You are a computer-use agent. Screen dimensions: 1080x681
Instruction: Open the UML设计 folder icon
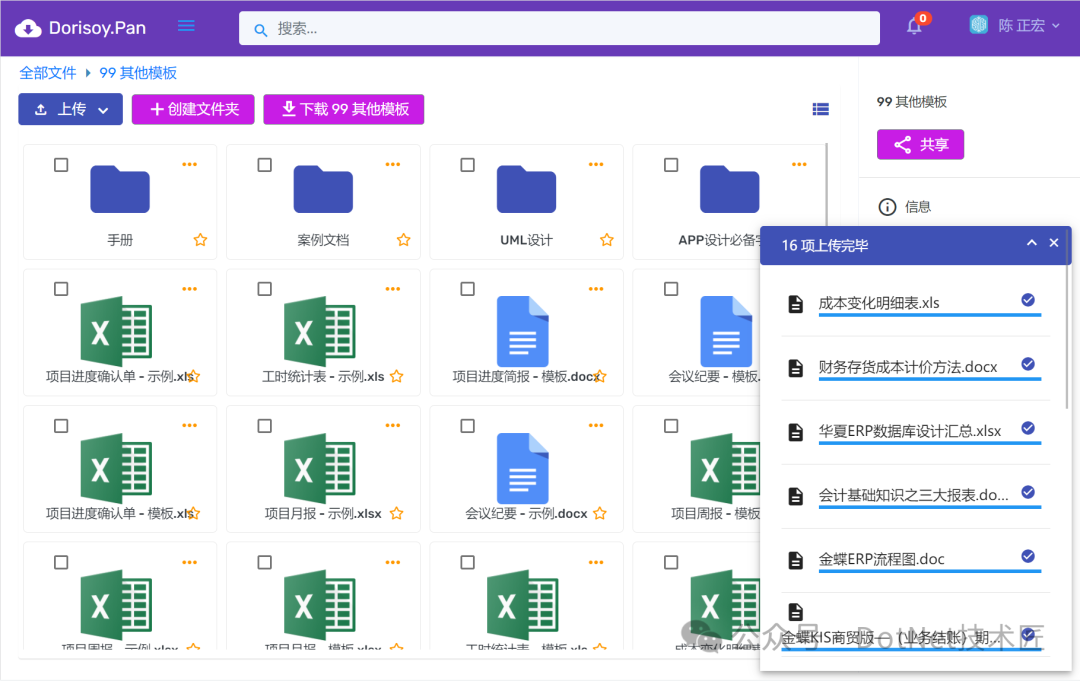526,189
